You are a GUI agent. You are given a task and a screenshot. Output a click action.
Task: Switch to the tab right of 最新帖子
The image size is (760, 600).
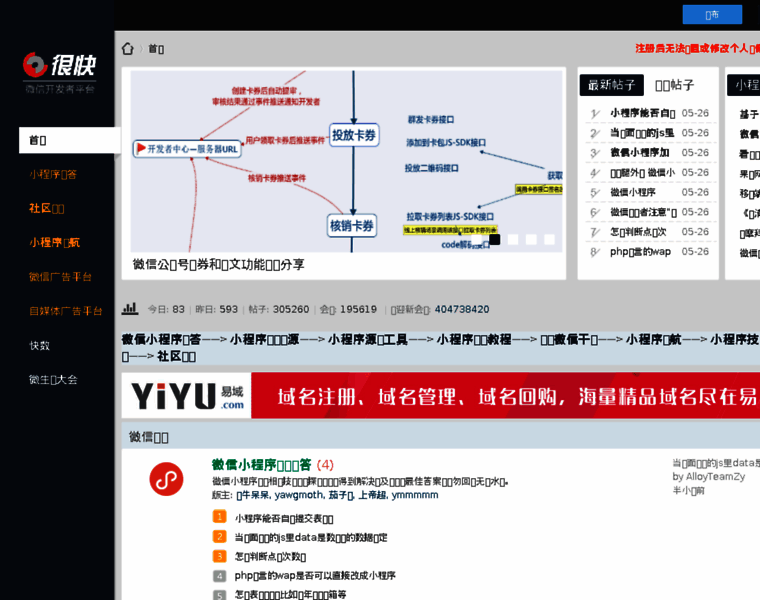(x=675, y=85)
